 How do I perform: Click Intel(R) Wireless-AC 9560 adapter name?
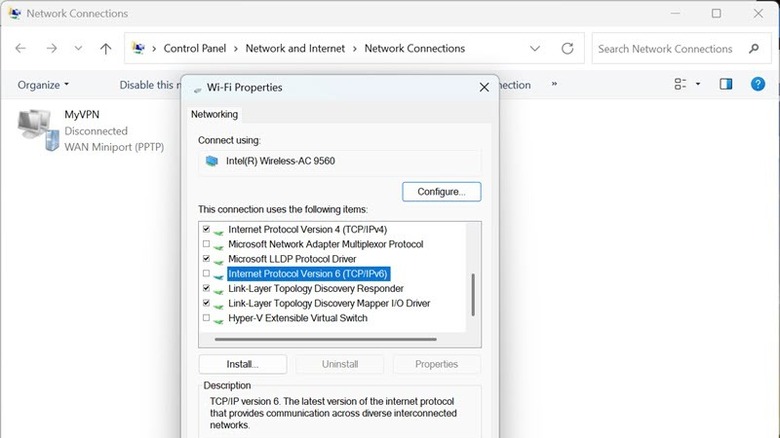(280, 161)
